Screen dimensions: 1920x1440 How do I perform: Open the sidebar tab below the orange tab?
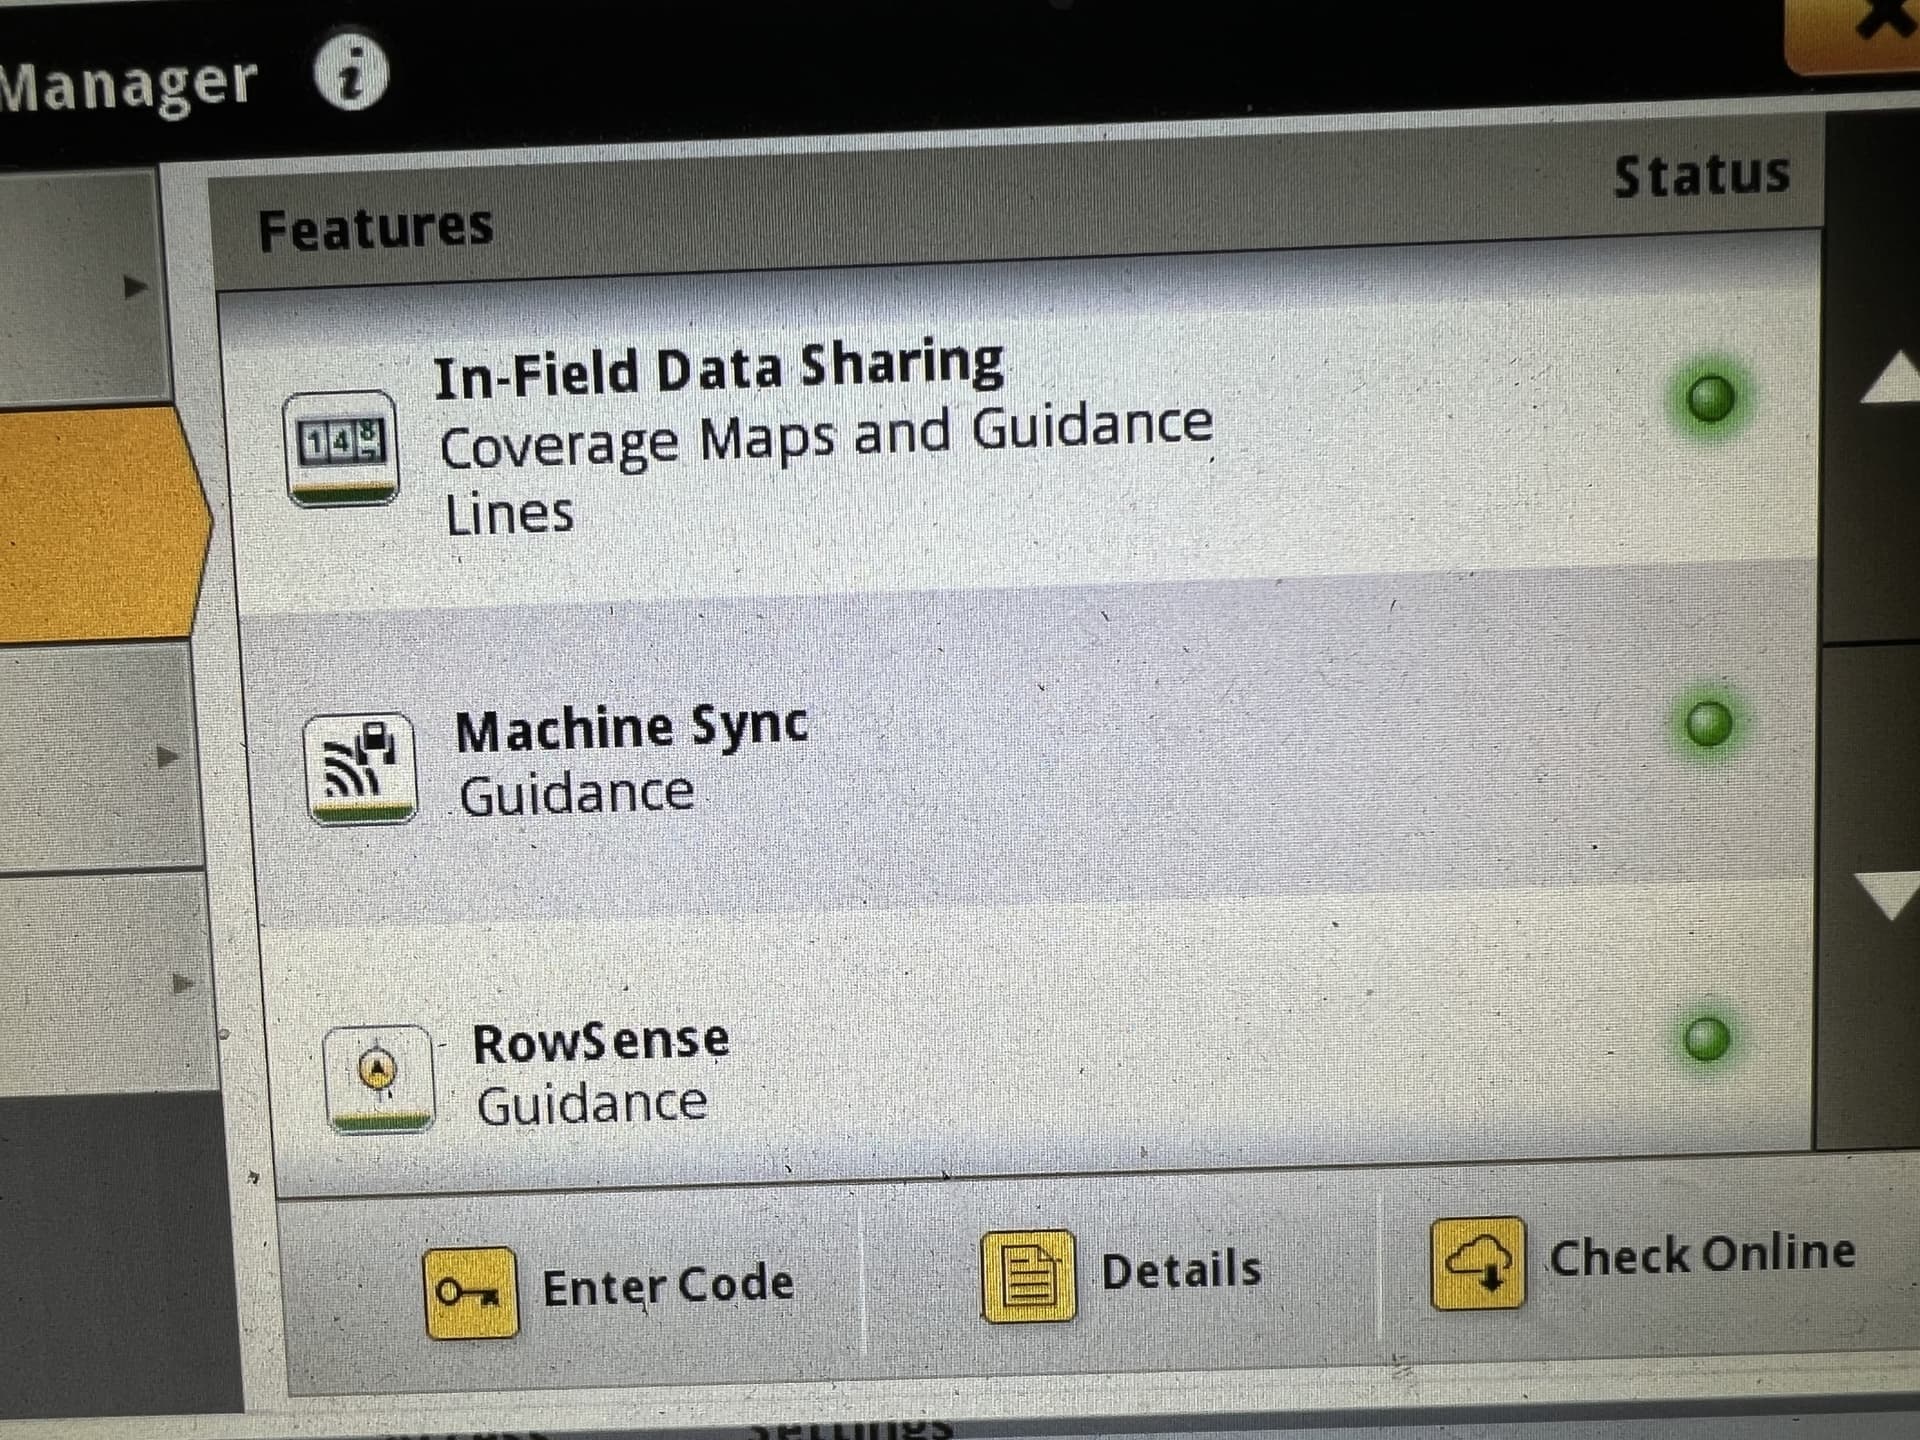(98, 757)
